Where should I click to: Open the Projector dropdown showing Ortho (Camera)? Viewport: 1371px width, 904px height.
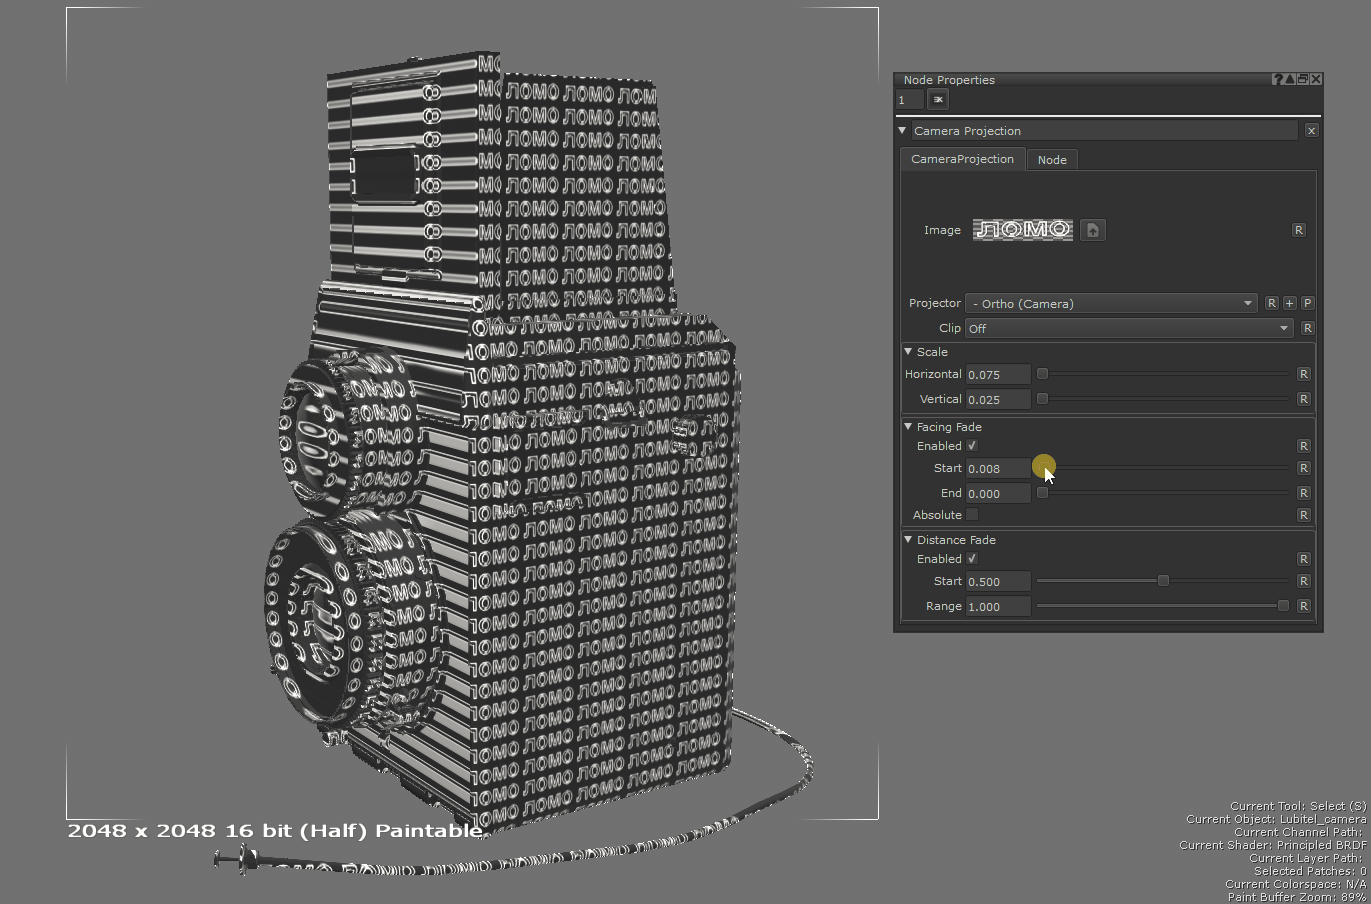(x=1110, y=303)
